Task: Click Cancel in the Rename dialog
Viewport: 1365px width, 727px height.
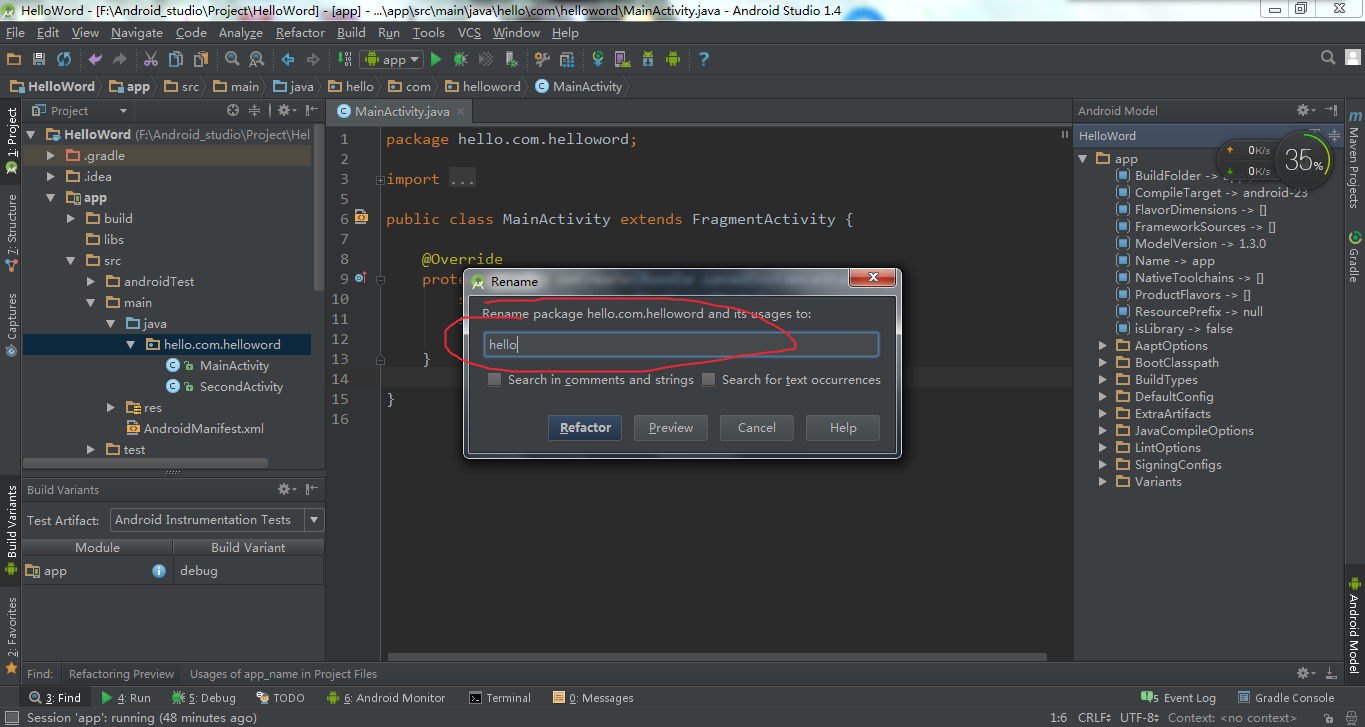Action: [757, 428]
